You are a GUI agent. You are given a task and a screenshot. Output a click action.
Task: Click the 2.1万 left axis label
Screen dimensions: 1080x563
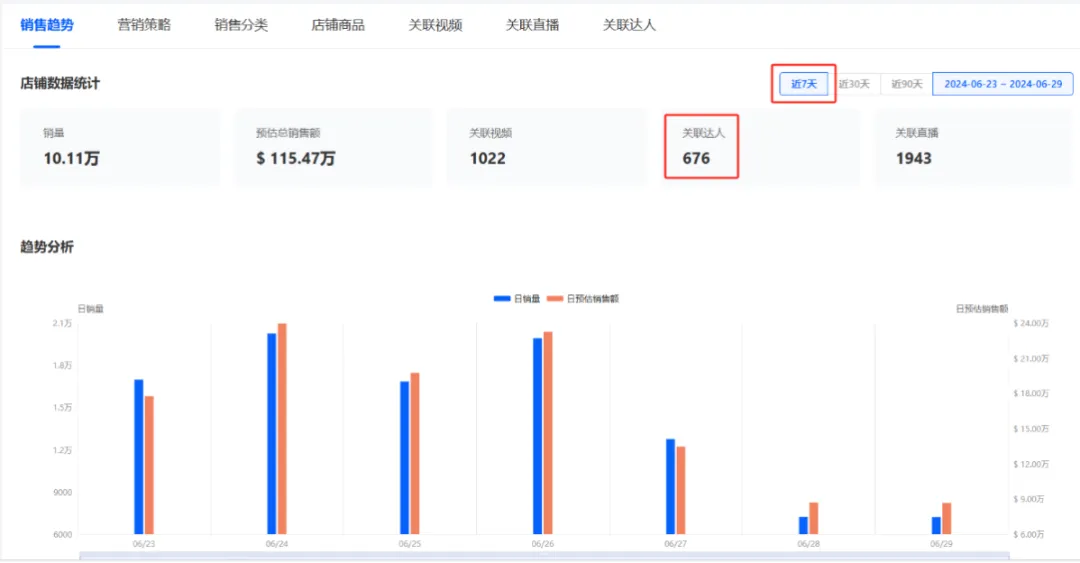pos(63,323)
